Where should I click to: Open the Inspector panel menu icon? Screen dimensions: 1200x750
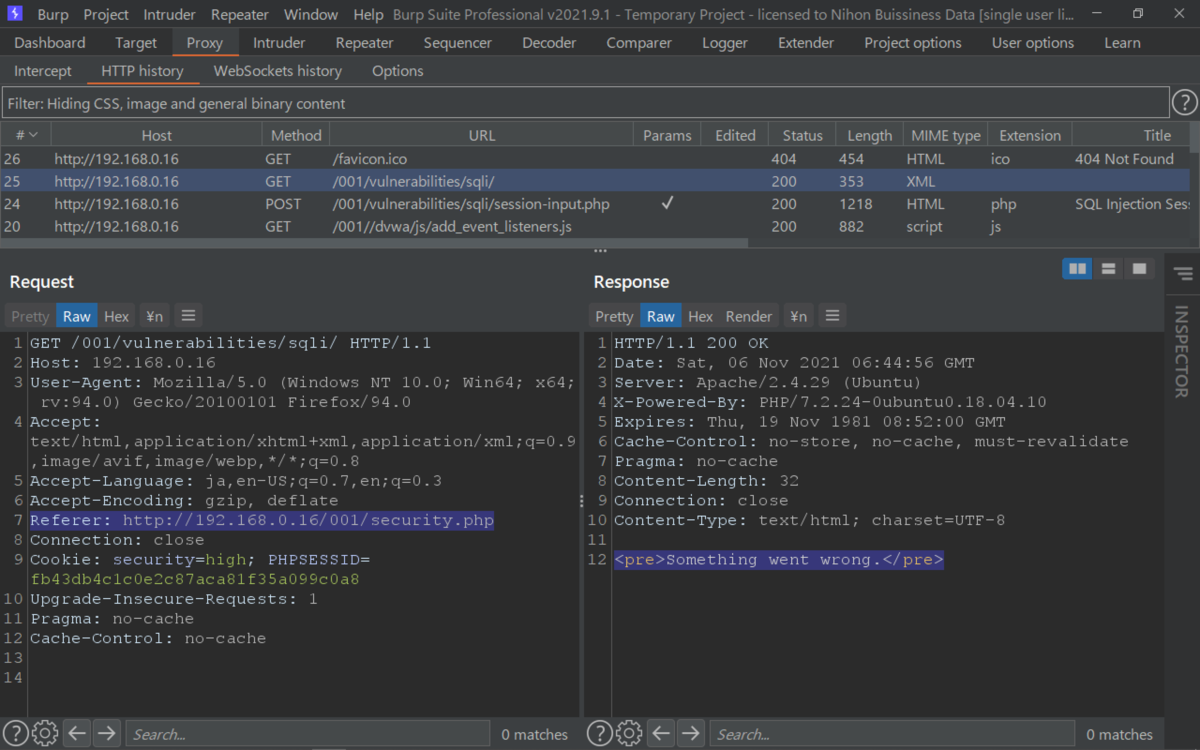click(1182, 273)
